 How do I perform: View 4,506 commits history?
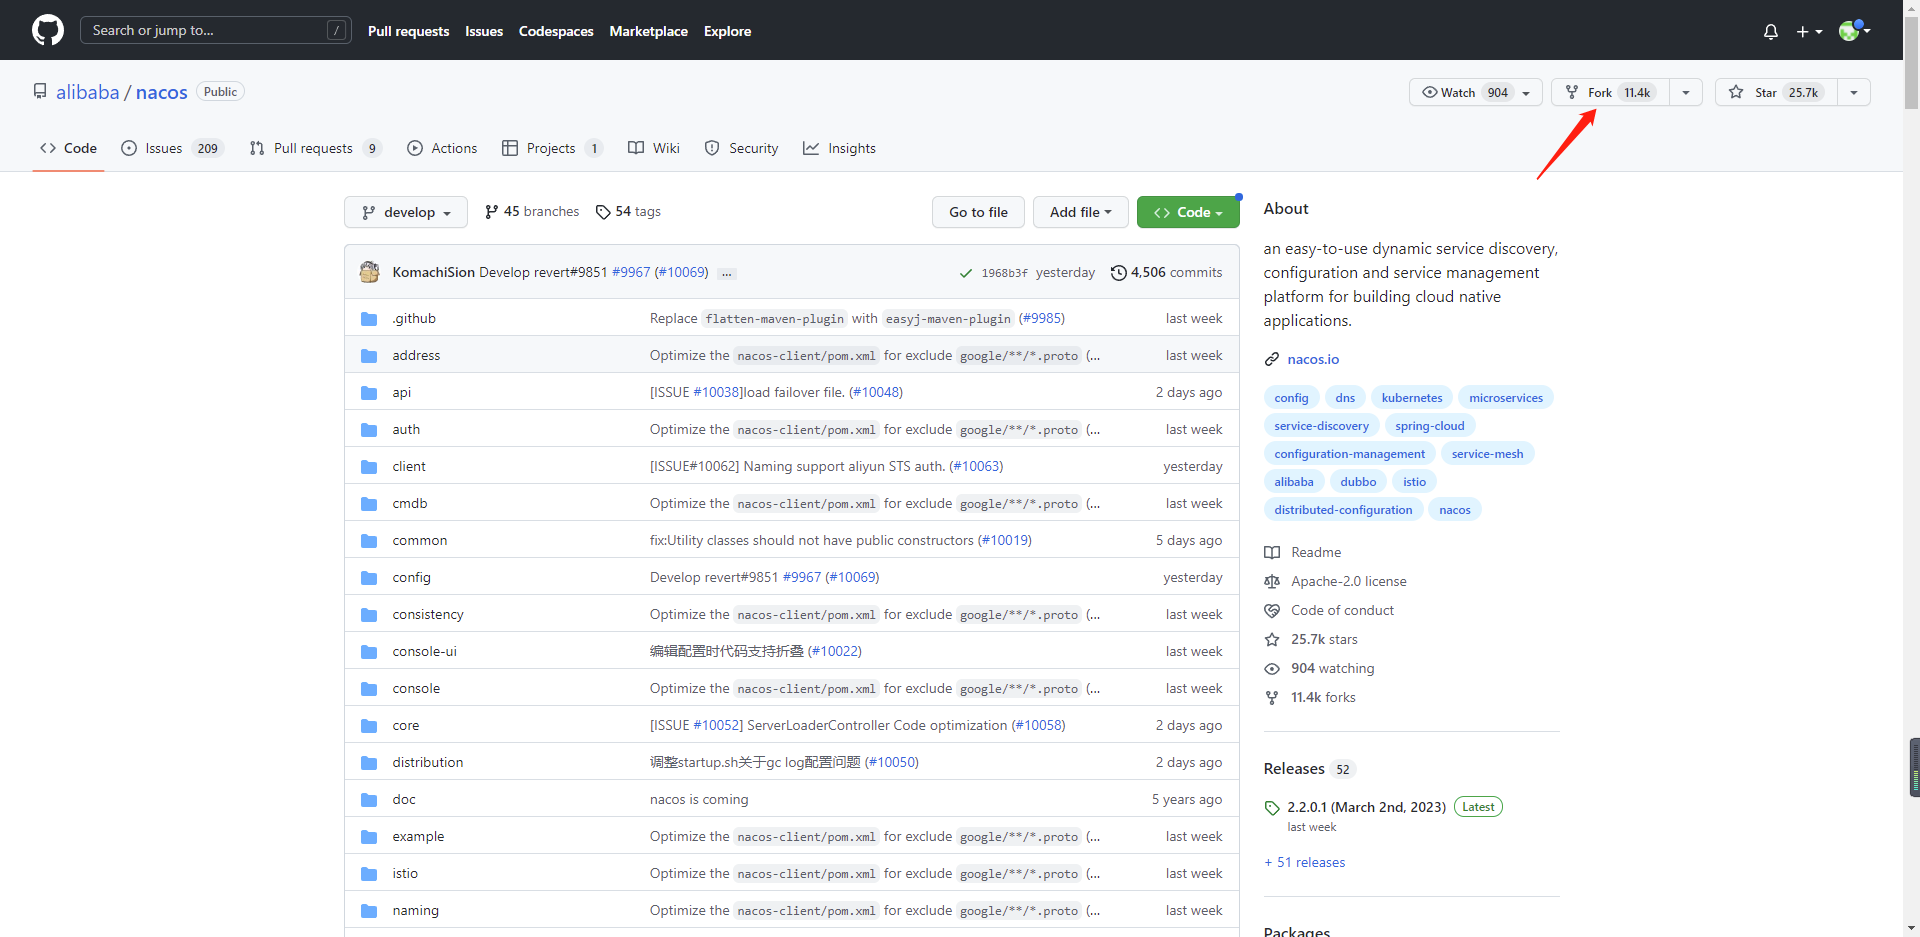coord(1166,272)
